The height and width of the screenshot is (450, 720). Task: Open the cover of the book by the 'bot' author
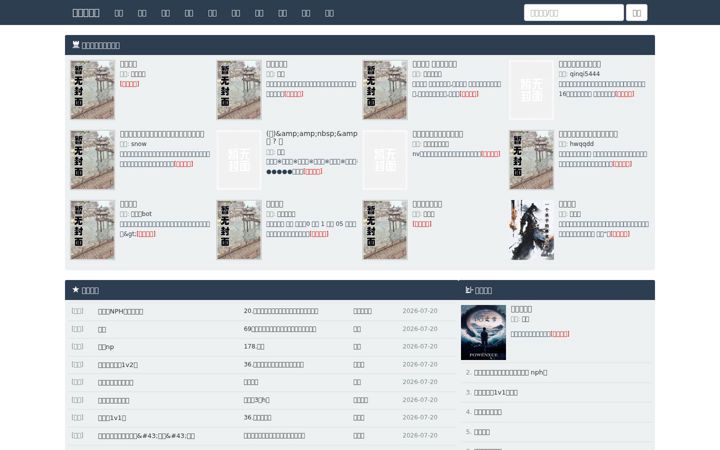click(92, 230)
